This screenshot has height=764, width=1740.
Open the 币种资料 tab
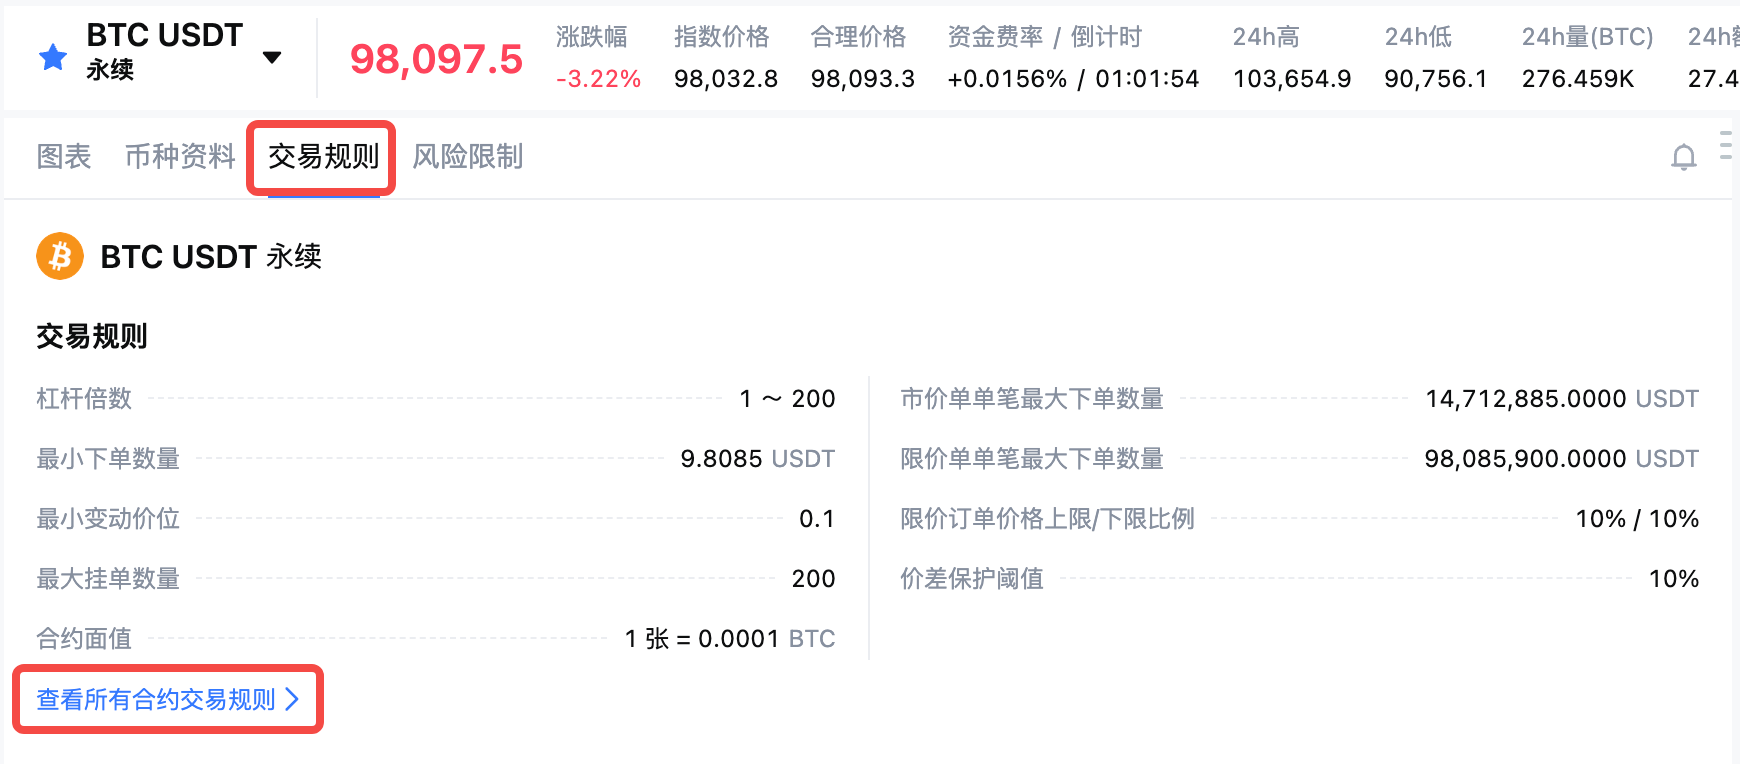pyautogui.click(x=180, y=157)
